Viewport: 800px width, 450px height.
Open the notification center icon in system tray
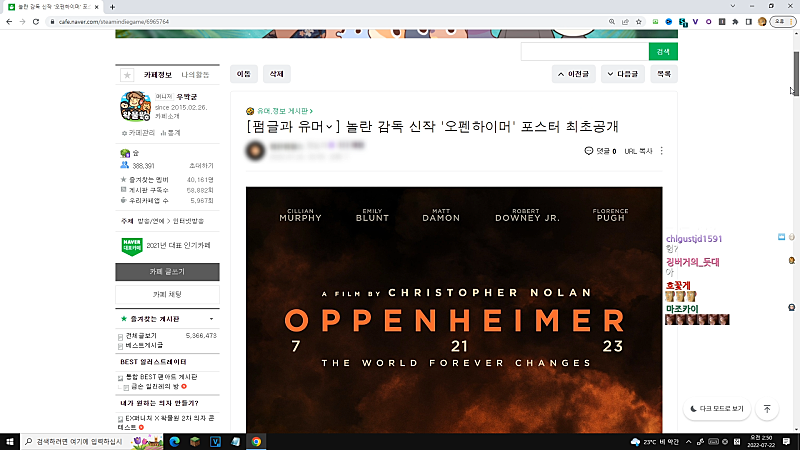click(786, 441)
